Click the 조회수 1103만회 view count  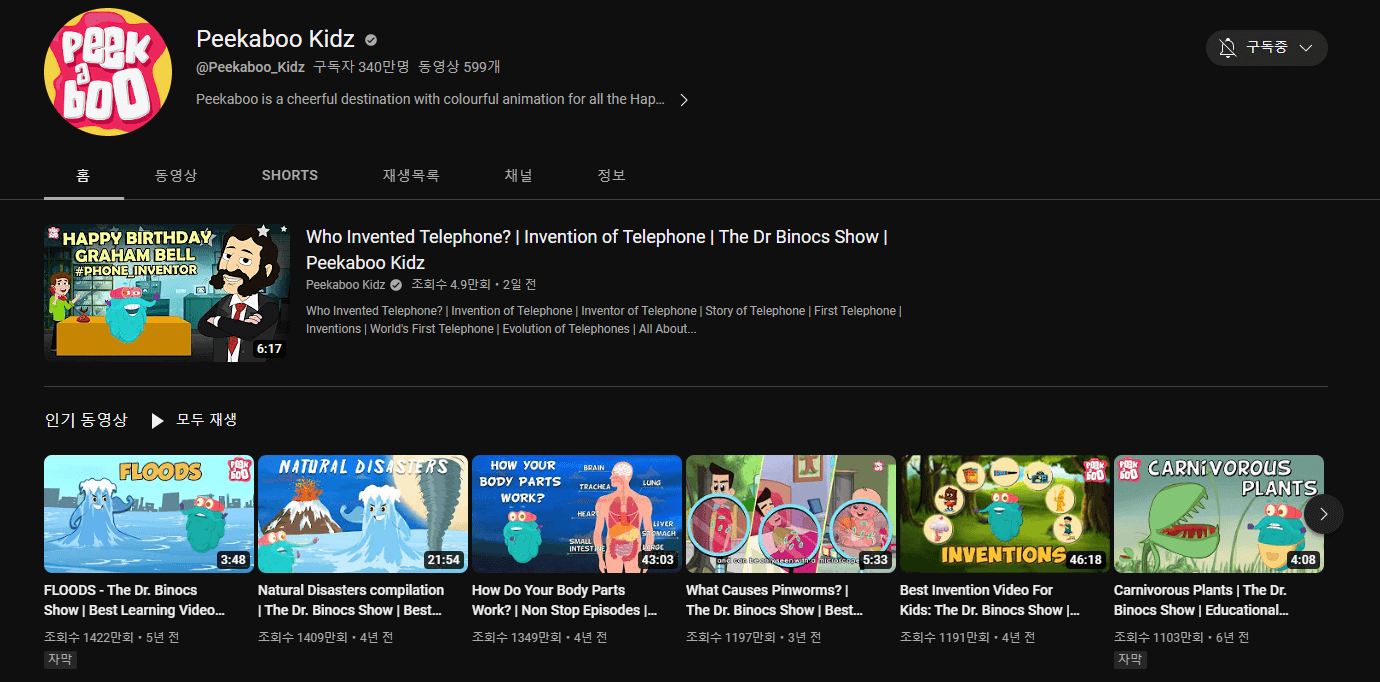(x=1159, y=637)
